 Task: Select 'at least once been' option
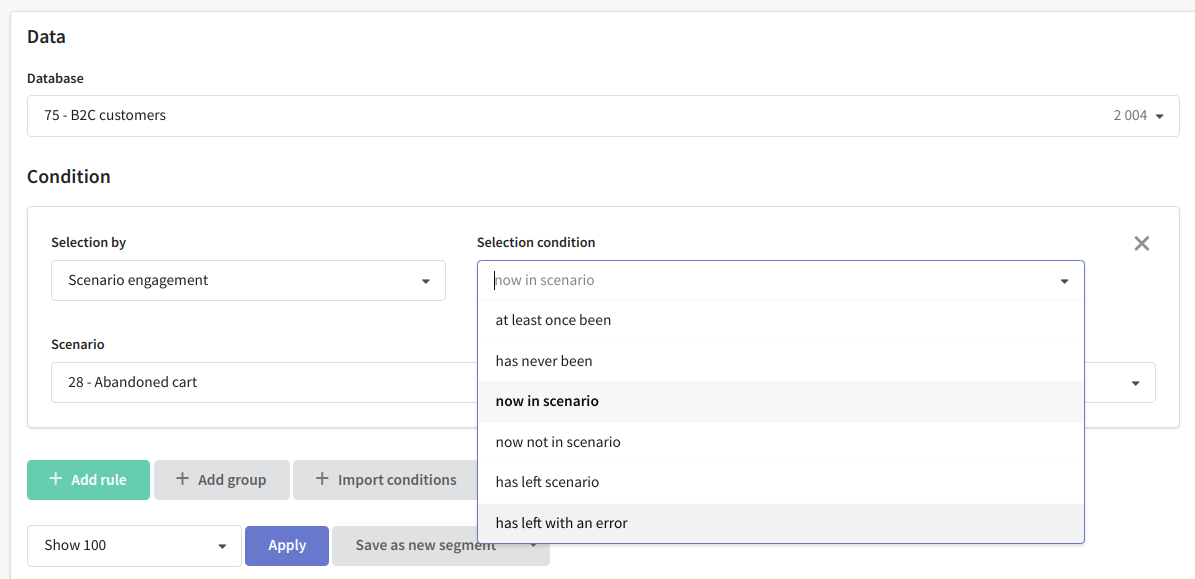point(780,321)
